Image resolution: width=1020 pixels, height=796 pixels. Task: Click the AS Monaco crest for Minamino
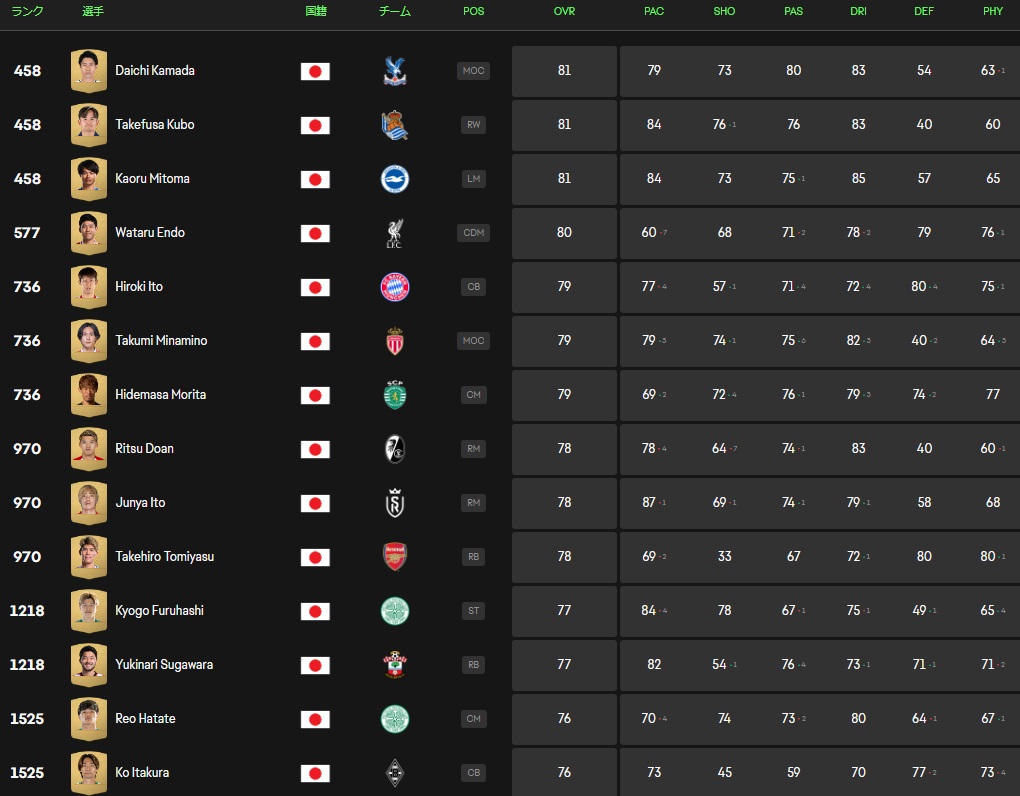[x=395, y=341]
